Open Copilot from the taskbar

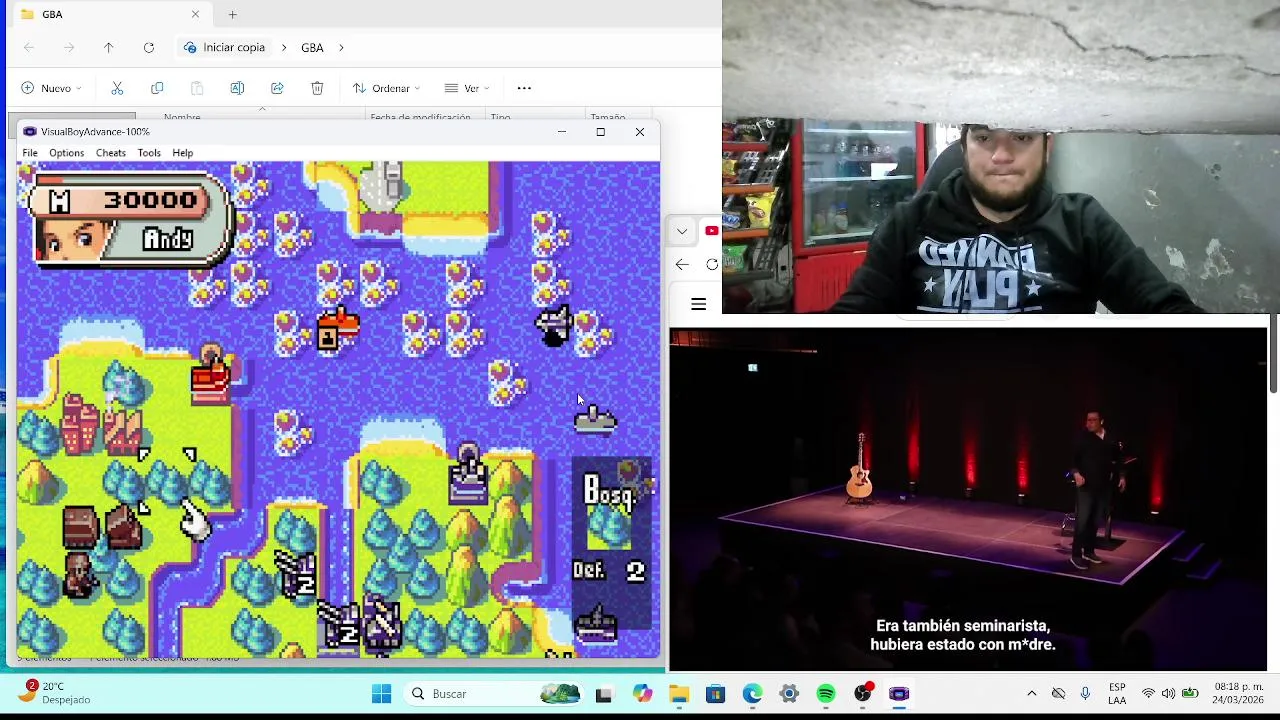[642, 694]
